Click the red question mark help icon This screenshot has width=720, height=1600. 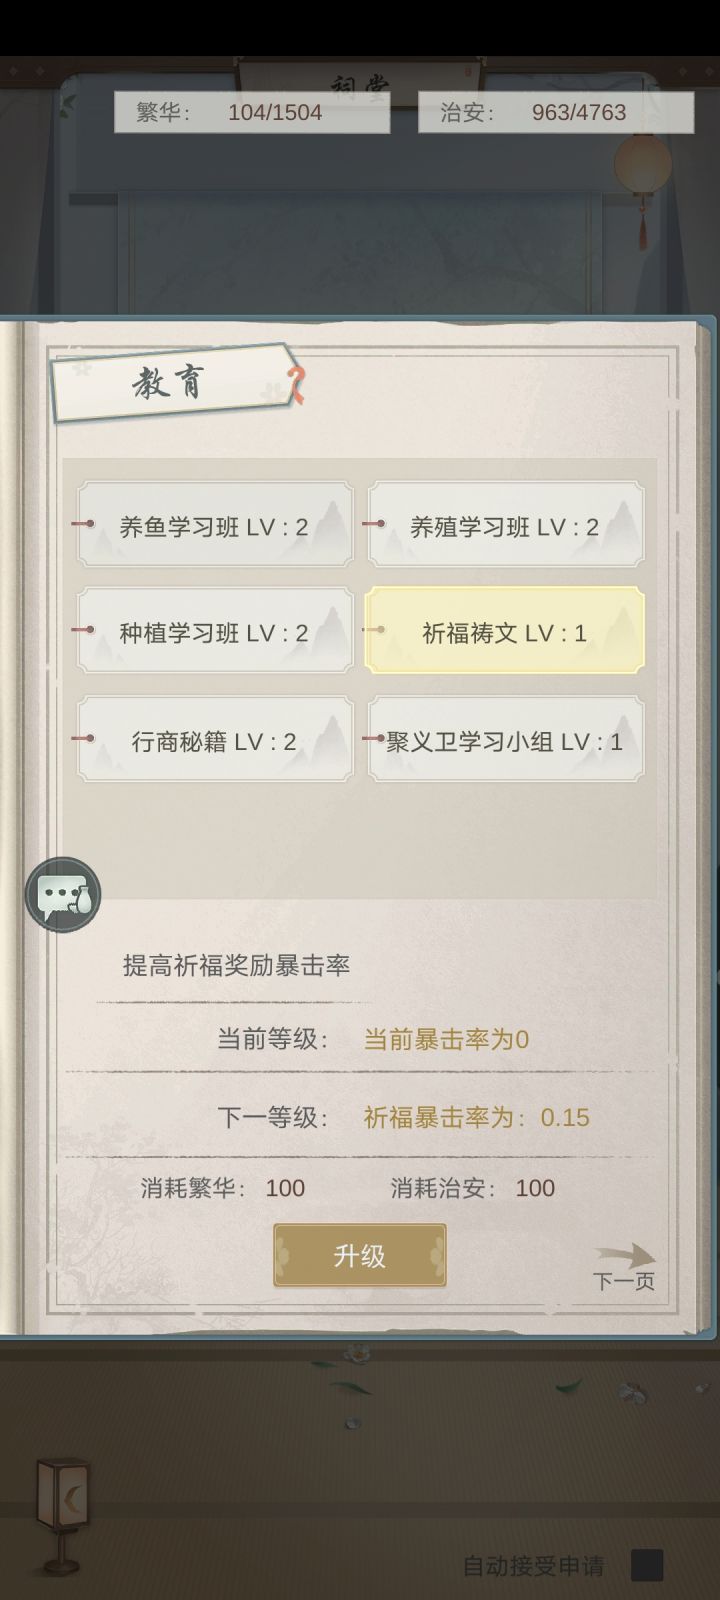[x=296, y=384]
